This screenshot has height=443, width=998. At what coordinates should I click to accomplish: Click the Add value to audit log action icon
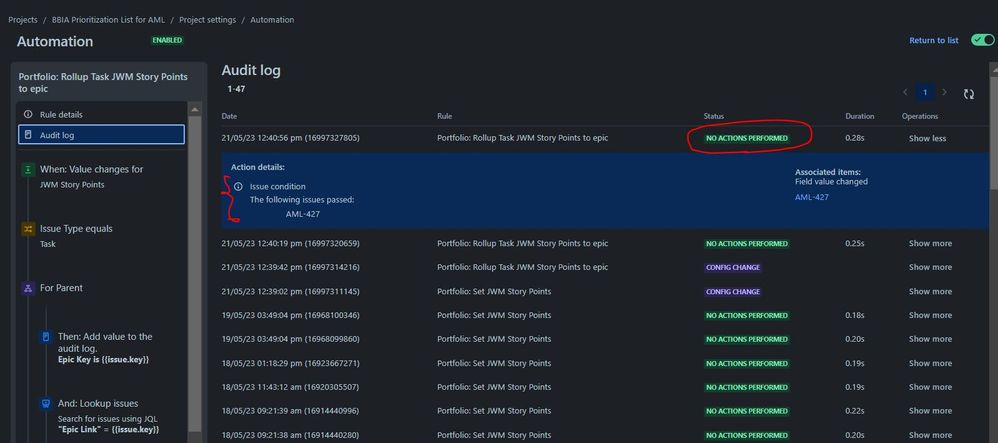pos(46,337)
